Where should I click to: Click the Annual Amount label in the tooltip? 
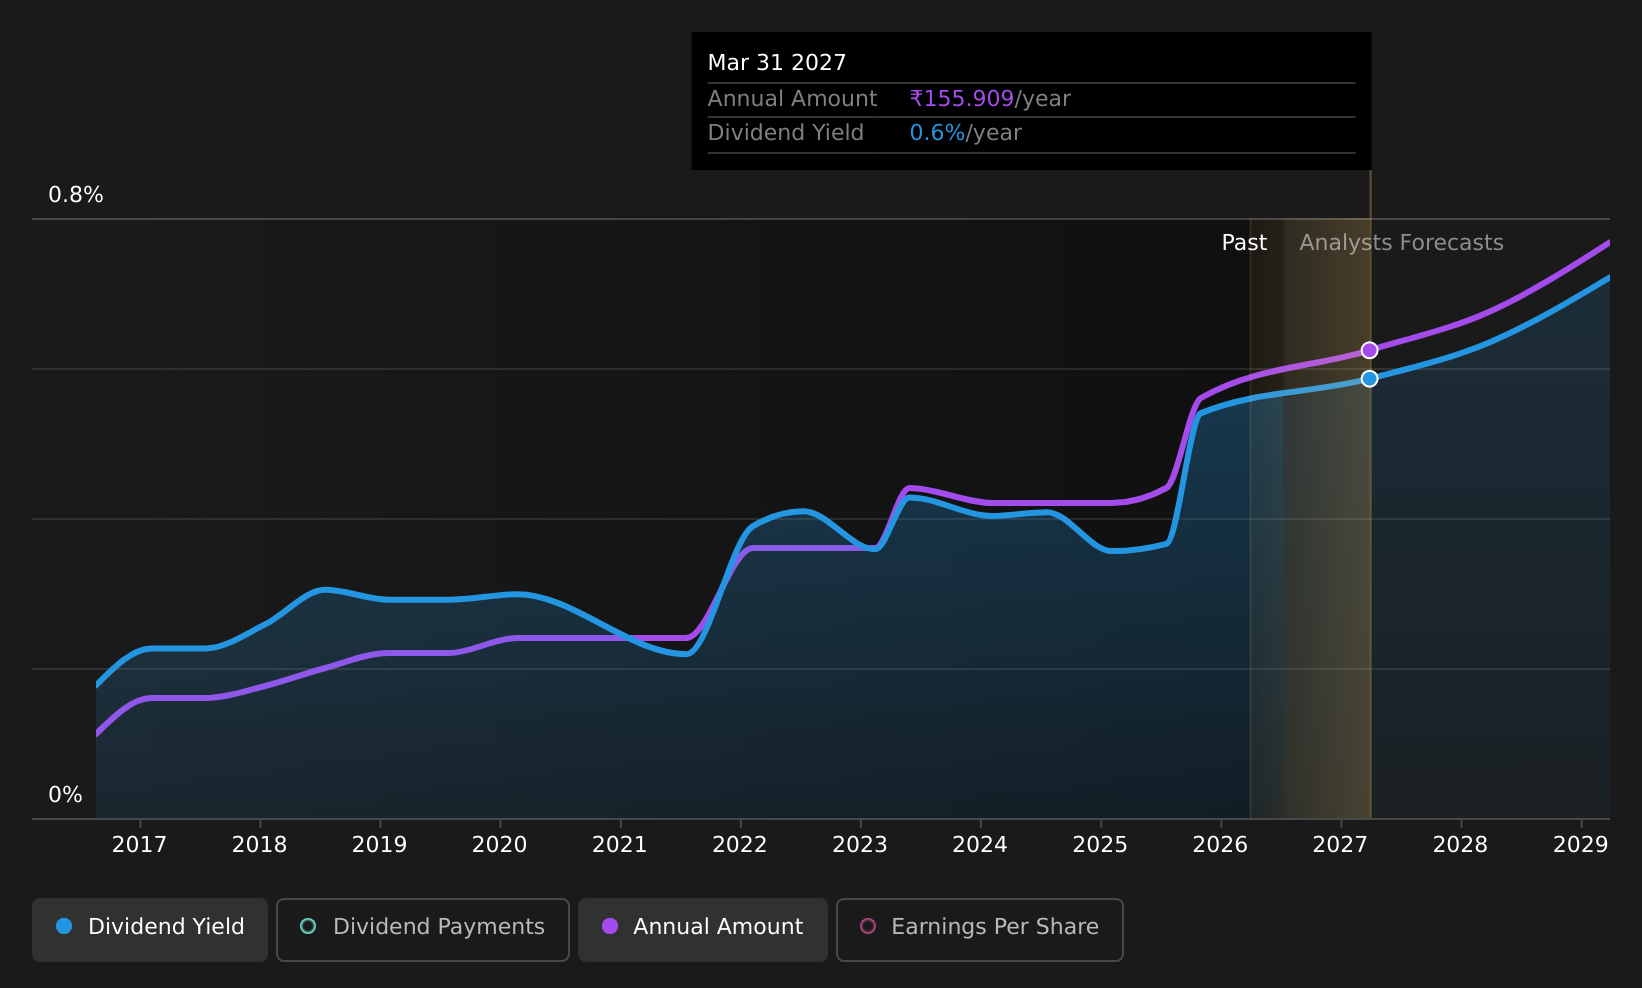[x=792, y=99]
